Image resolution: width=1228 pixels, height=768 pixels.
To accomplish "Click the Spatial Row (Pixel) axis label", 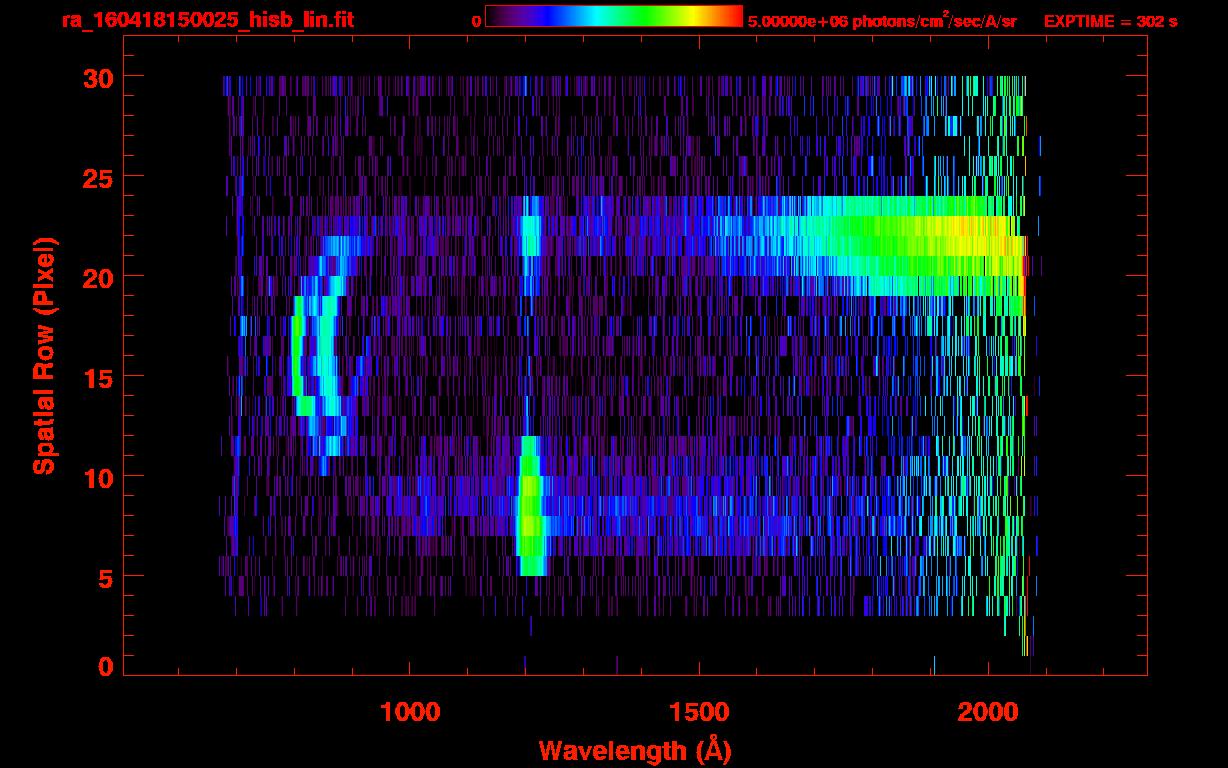I will (43, 355).
